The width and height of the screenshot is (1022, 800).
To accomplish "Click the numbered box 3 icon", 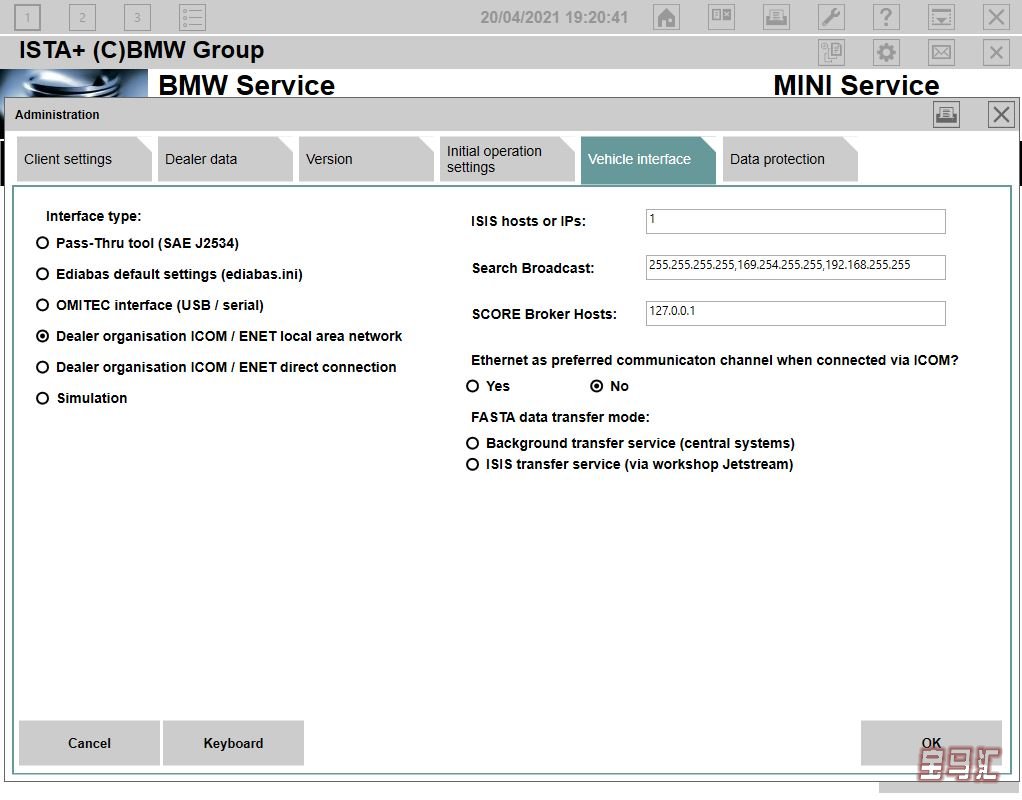I will 137,18.
